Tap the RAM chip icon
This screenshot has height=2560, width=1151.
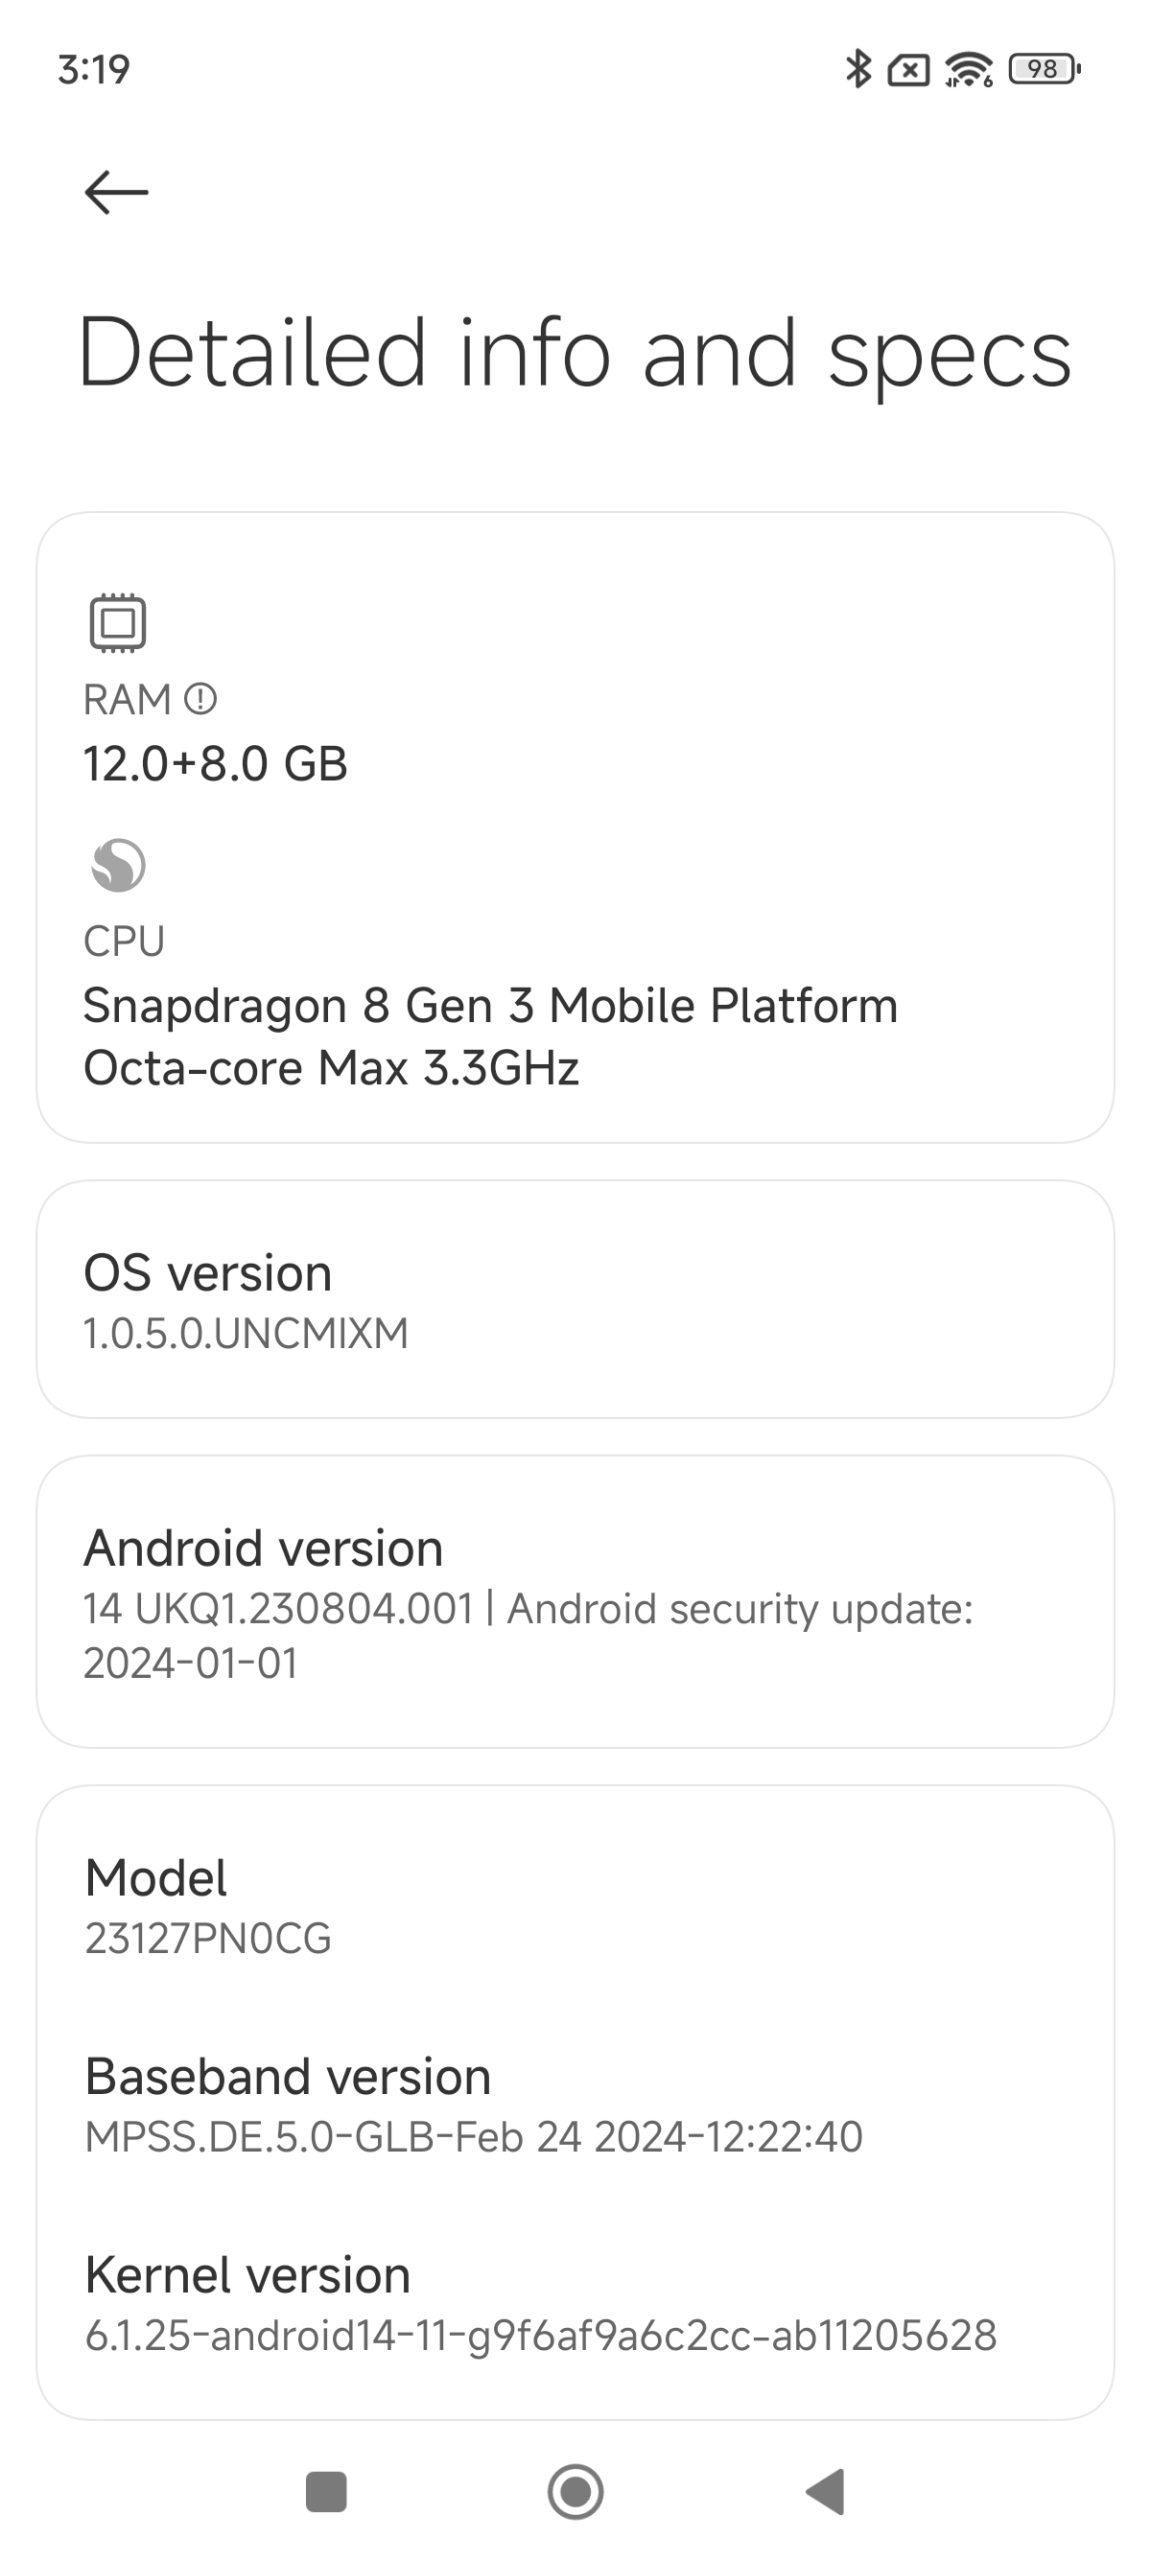coord(118,623)
